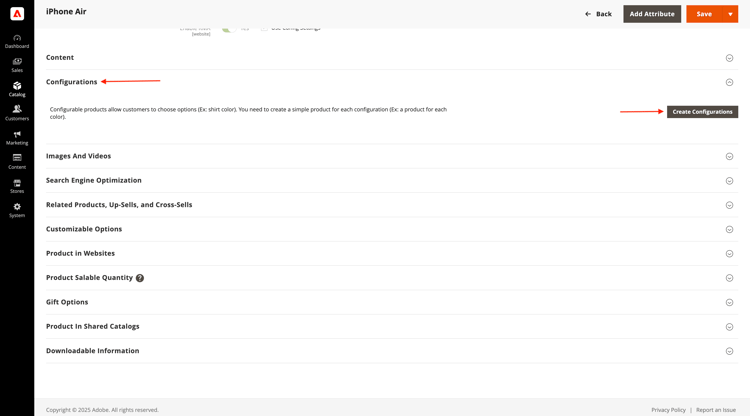Image resolution: width=750 pixels, height=416 pixels.
Task: Click Product in Websites title
Action: 80,253
